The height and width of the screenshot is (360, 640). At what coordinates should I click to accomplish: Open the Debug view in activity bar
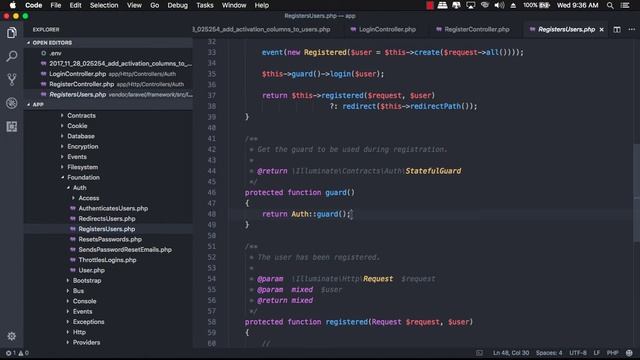coord(11,103)
